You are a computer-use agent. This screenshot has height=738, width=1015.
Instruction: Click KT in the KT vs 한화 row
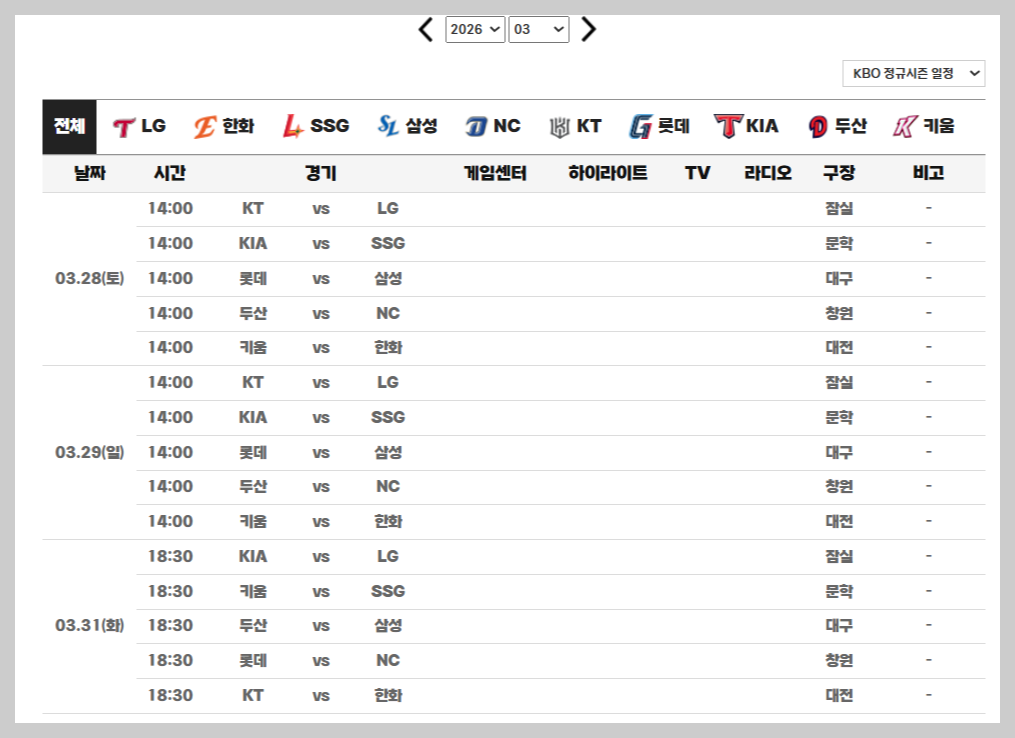[x=252, y=695]
